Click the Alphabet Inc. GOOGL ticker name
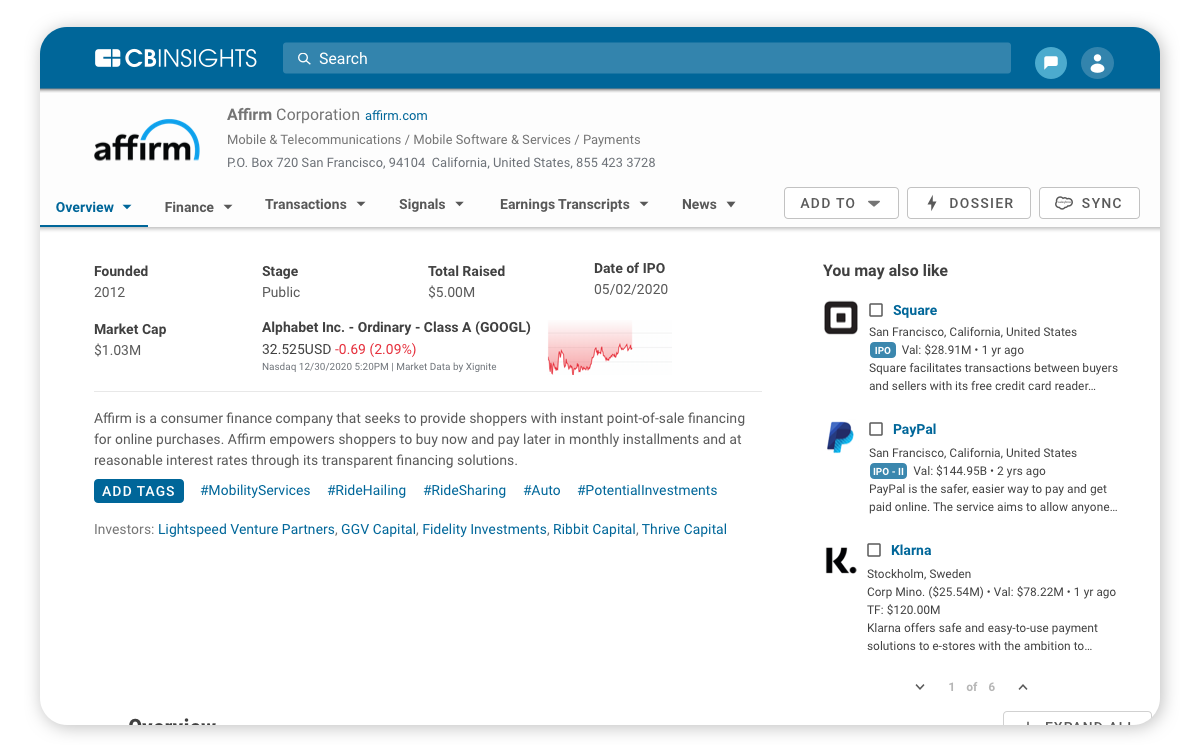1200x752 pixels. [x=396, y=327]
